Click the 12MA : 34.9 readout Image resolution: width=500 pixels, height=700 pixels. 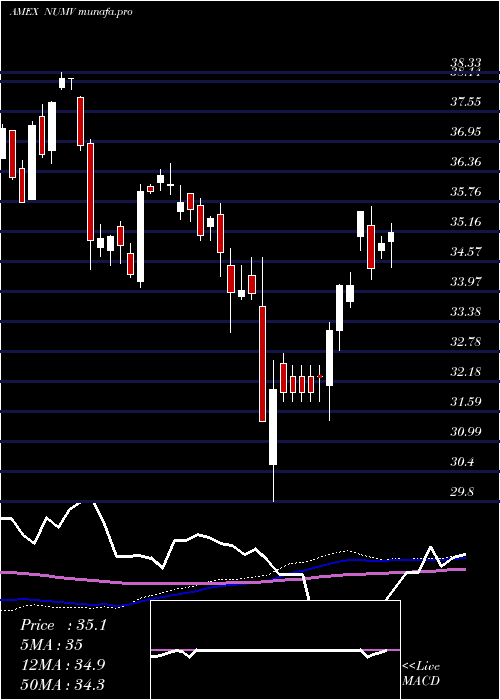pos(62,664)
